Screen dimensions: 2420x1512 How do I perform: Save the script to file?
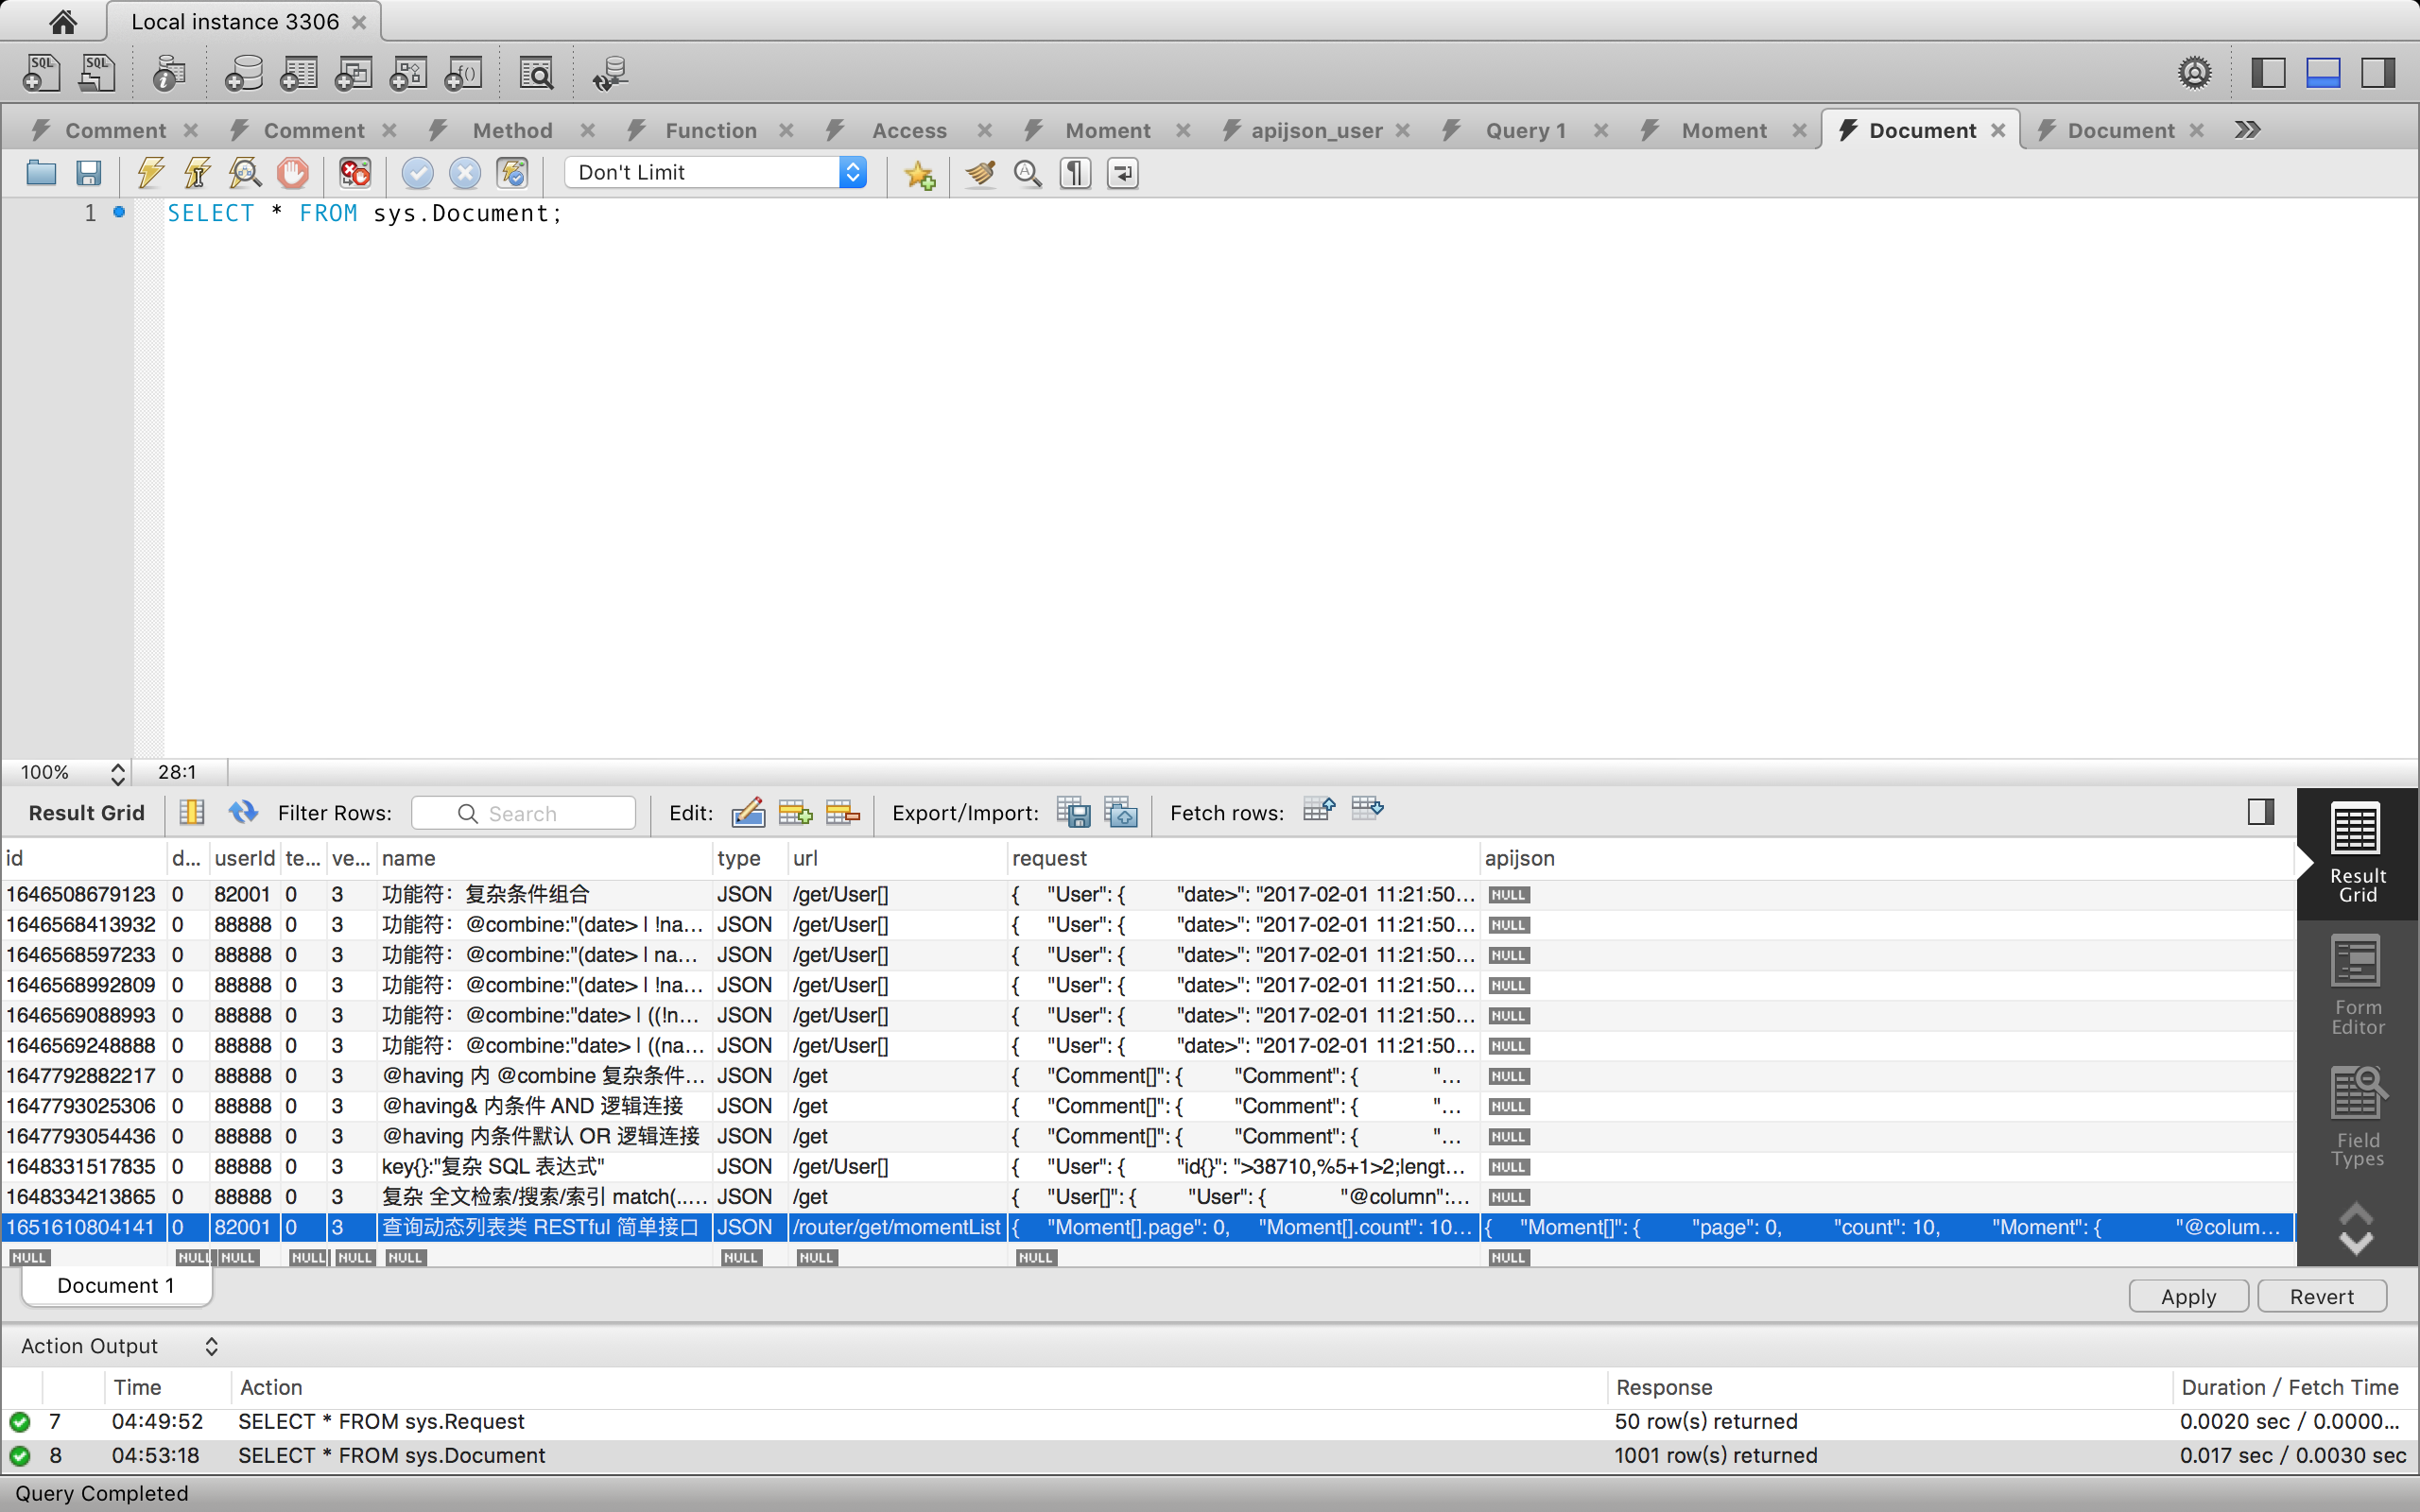(89, 173)
